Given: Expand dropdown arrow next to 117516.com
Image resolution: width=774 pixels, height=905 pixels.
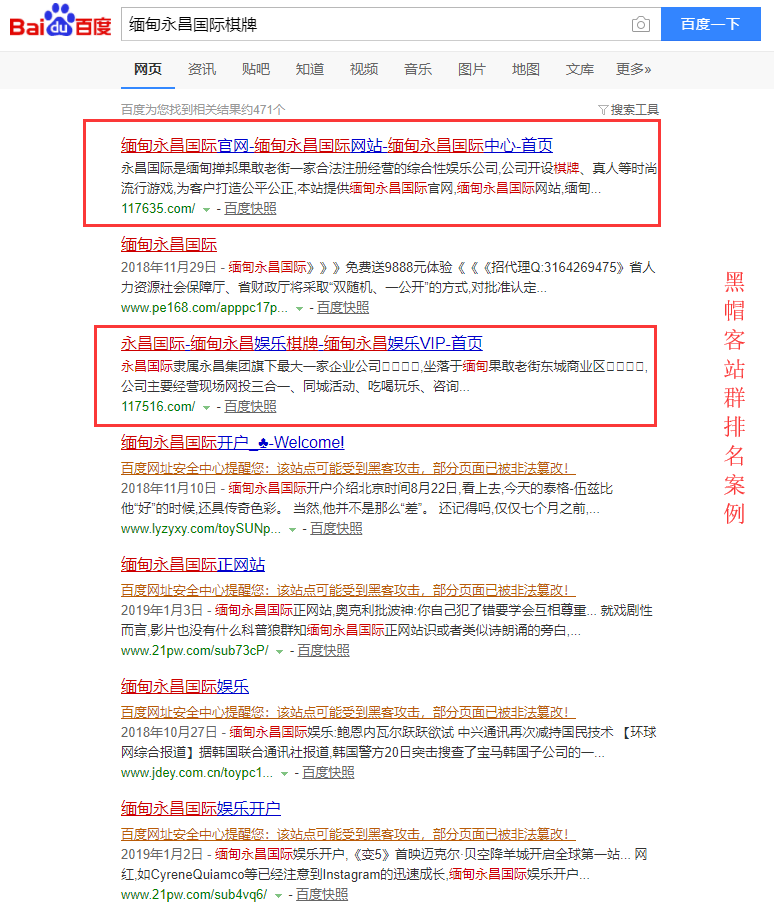Looking at the screenshot, I should 206,407.
